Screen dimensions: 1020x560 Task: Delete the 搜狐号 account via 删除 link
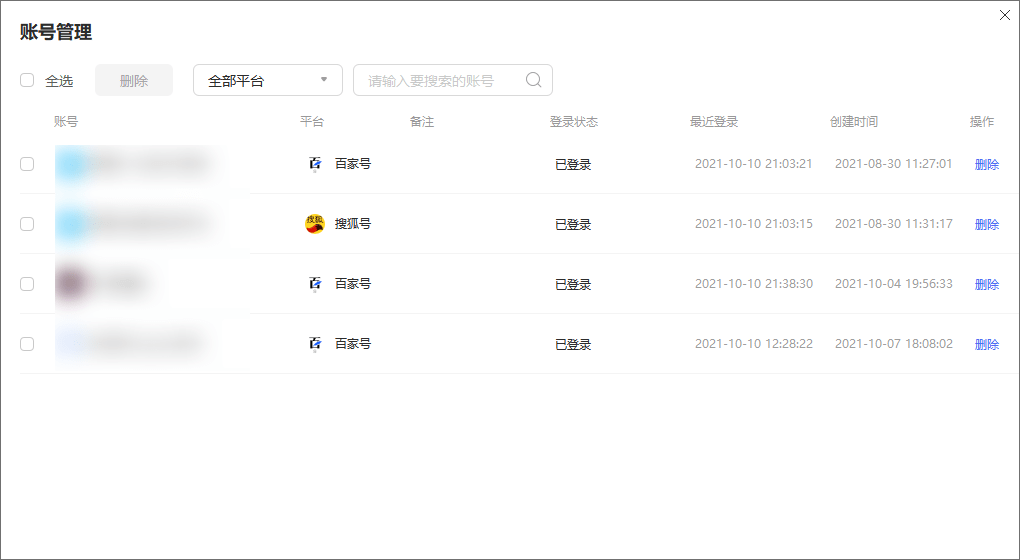pos(987,224)
